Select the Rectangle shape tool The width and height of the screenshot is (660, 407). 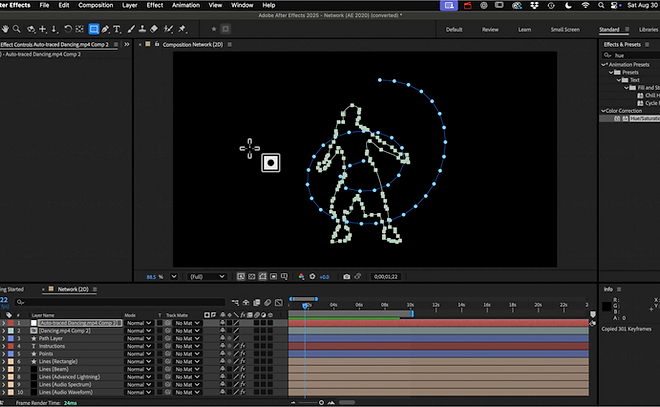pyautogui.click(x=94, y=29)
